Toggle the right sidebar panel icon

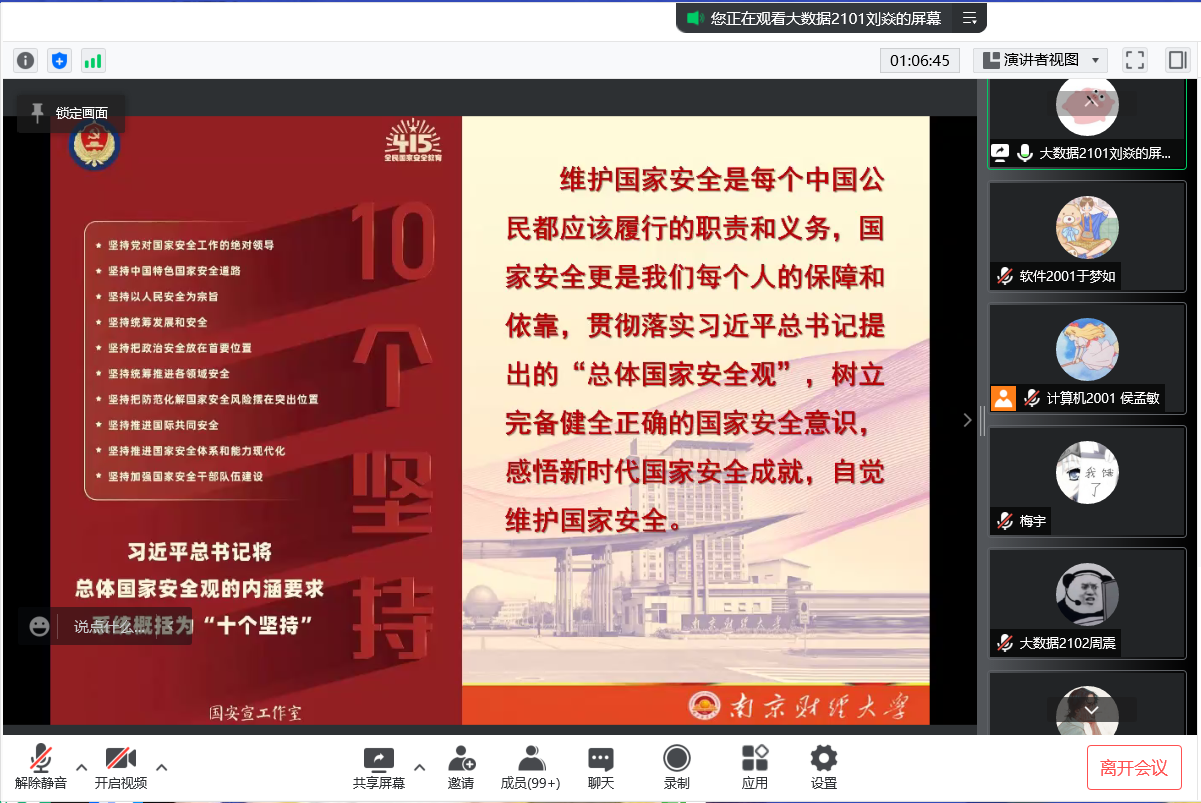point(1176,60)
